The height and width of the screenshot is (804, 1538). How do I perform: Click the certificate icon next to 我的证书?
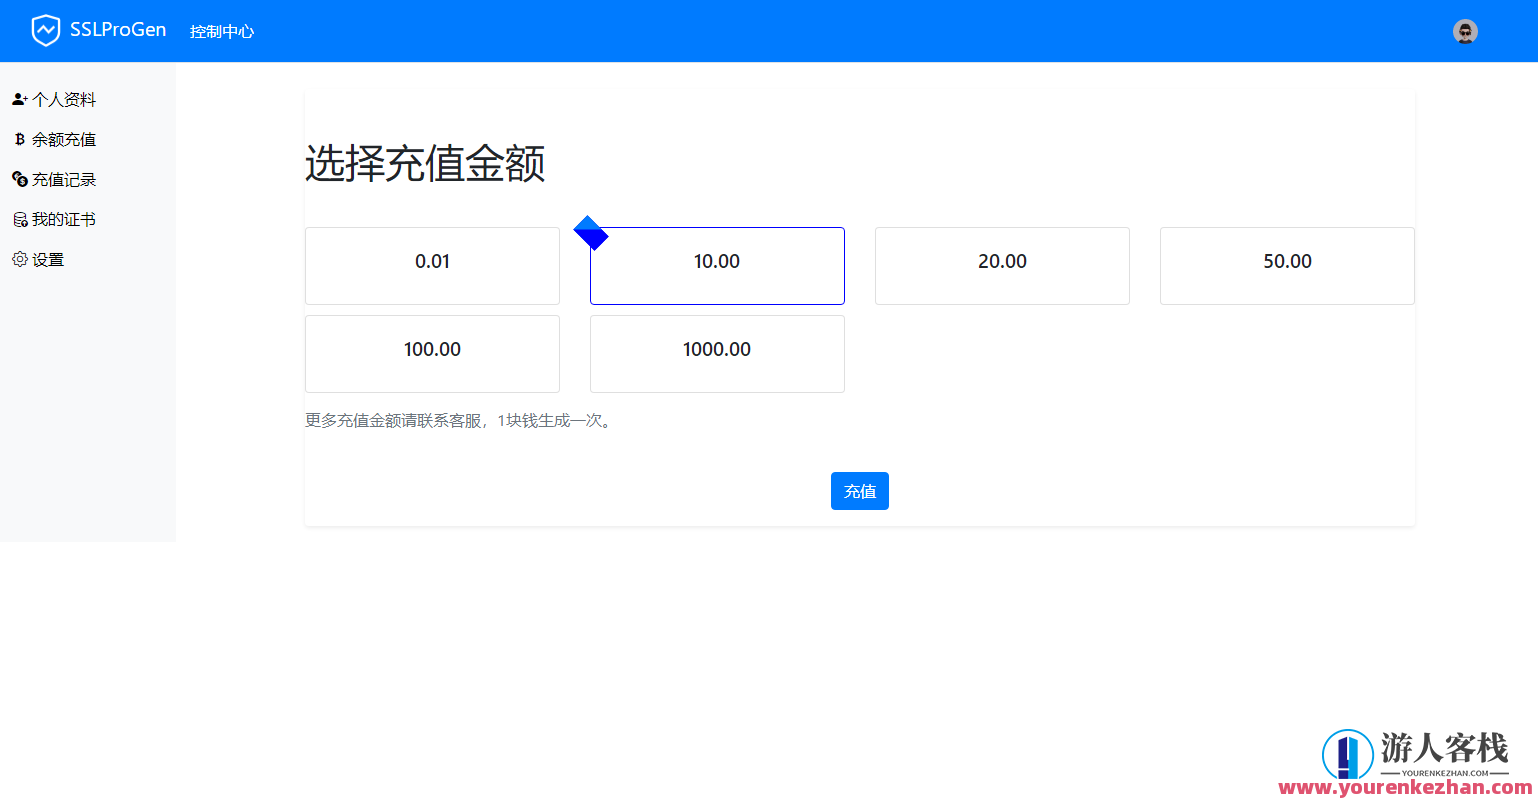click(19, 218)
